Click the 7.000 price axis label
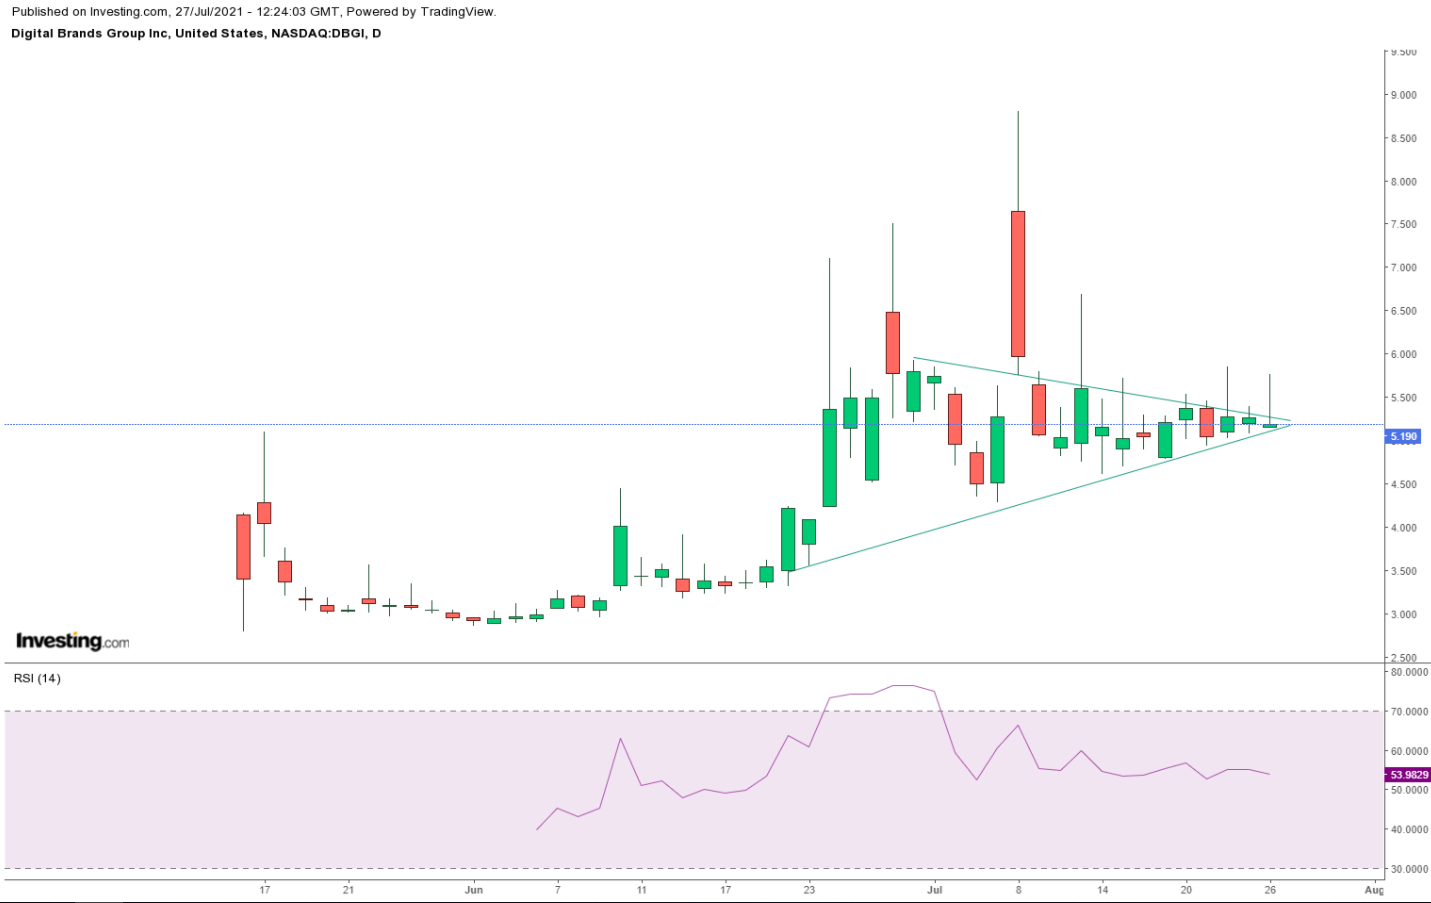 1404,268
